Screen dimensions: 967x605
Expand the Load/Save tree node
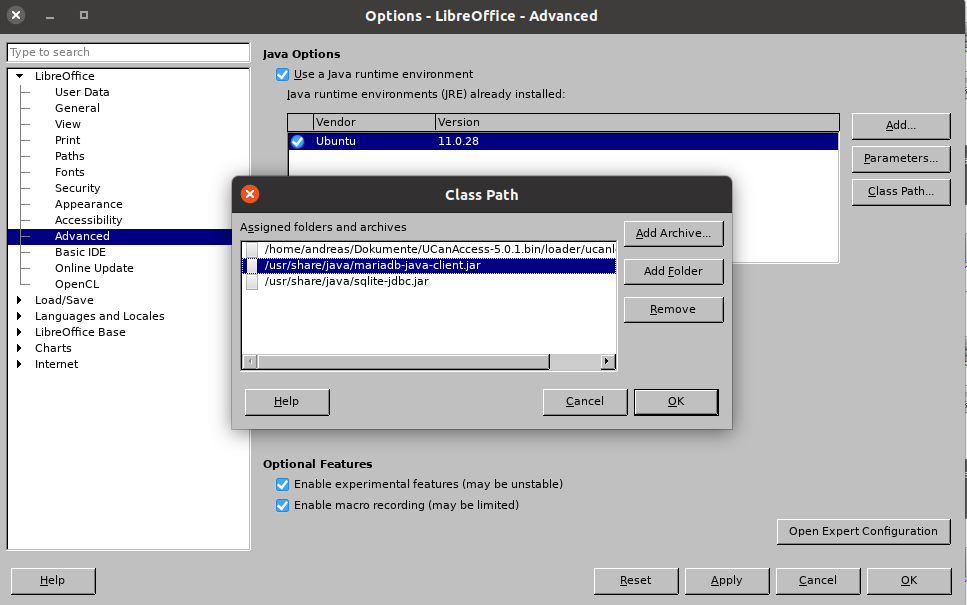(19, 300)
